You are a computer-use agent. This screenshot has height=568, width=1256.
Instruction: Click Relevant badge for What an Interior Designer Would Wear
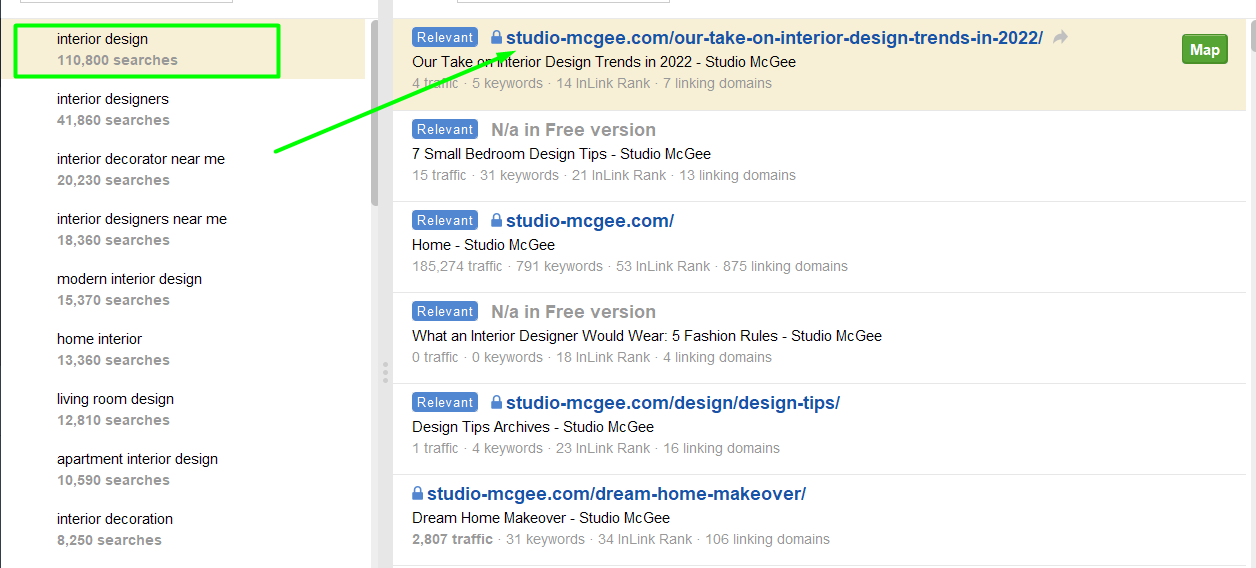[445, 311]
